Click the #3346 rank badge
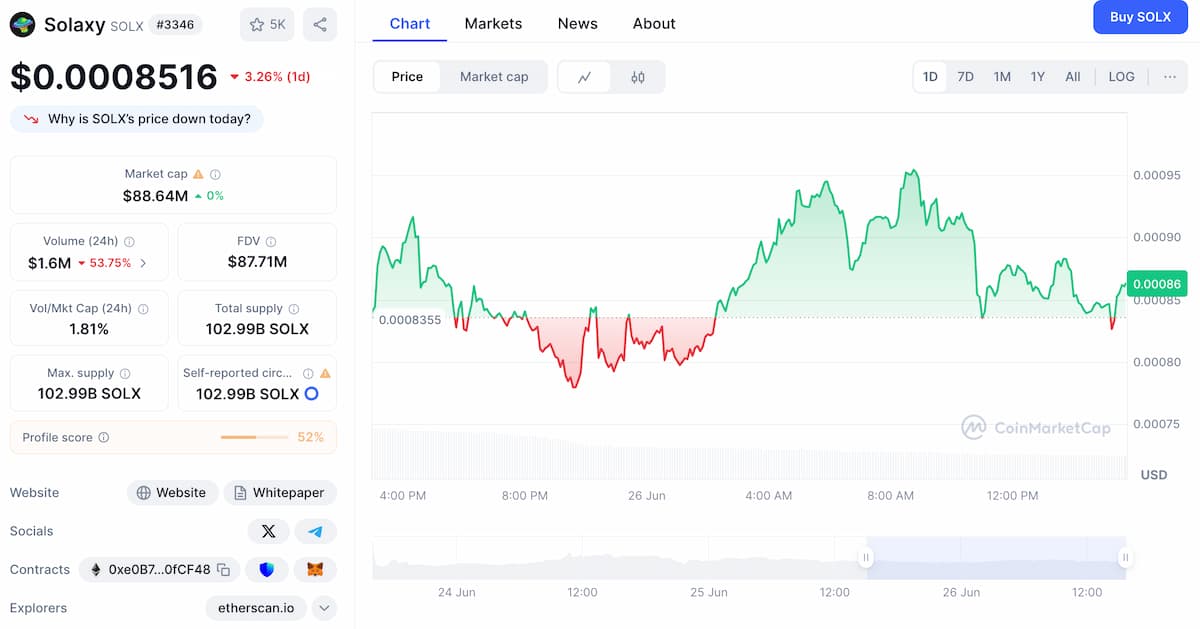Image resolution: width=1200 pixels, height=629 pixels. 175,24
